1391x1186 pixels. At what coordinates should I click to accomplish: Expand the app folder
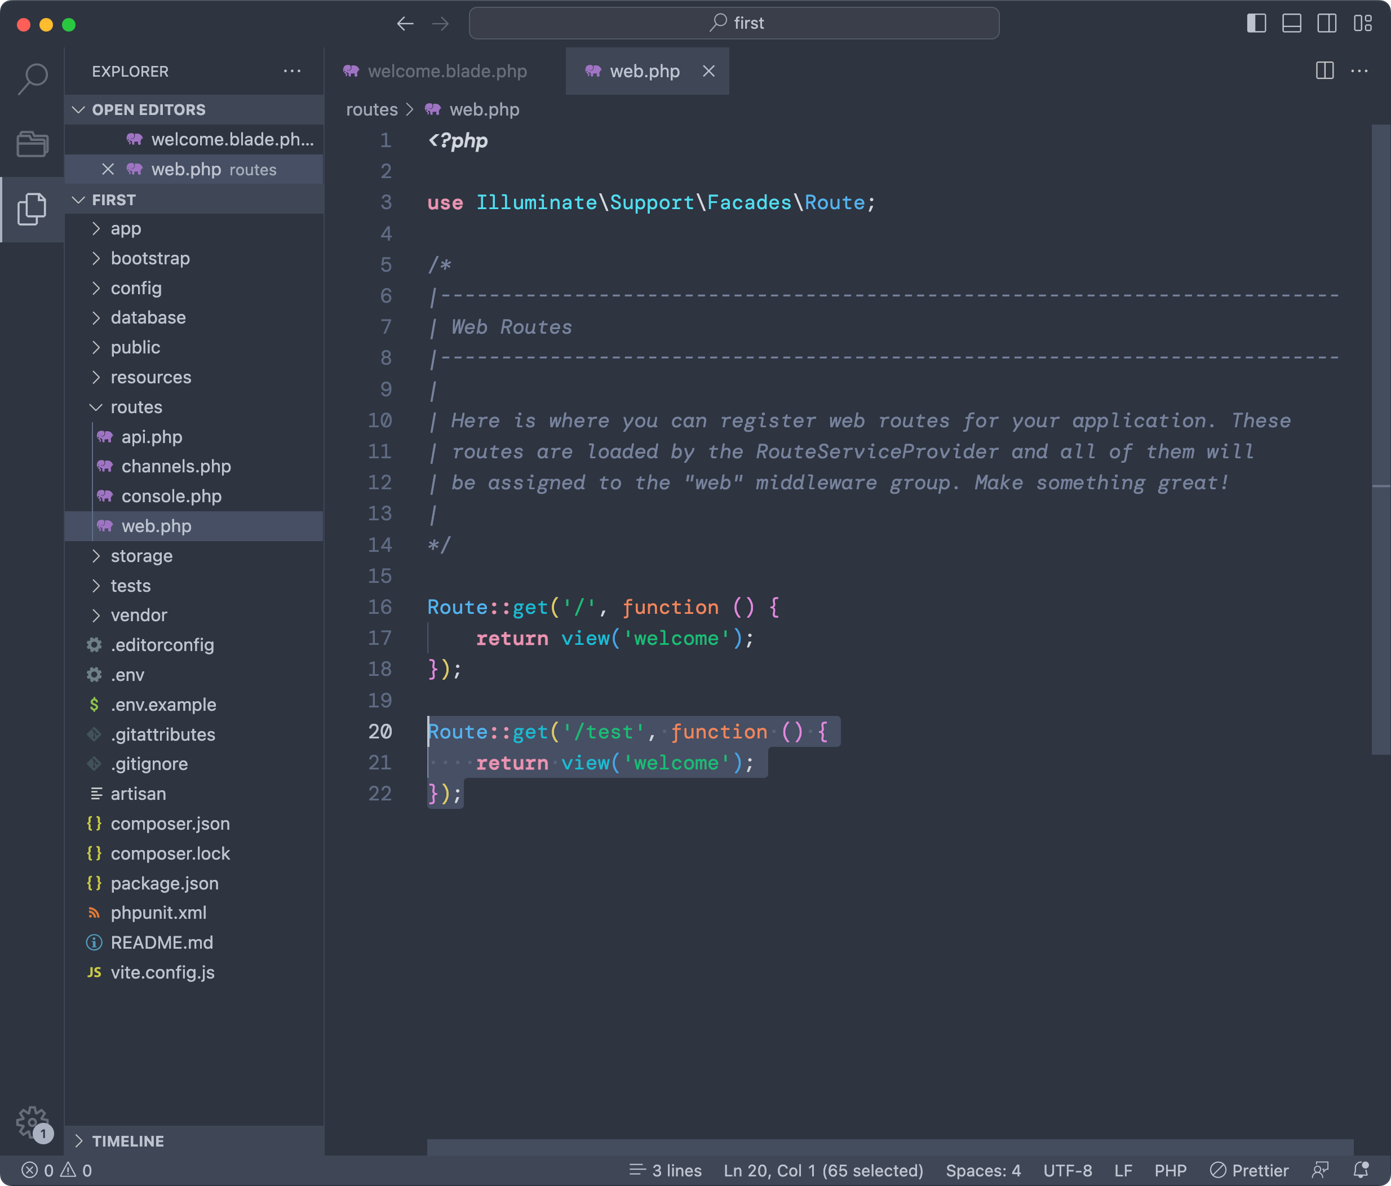pos(126,229)
